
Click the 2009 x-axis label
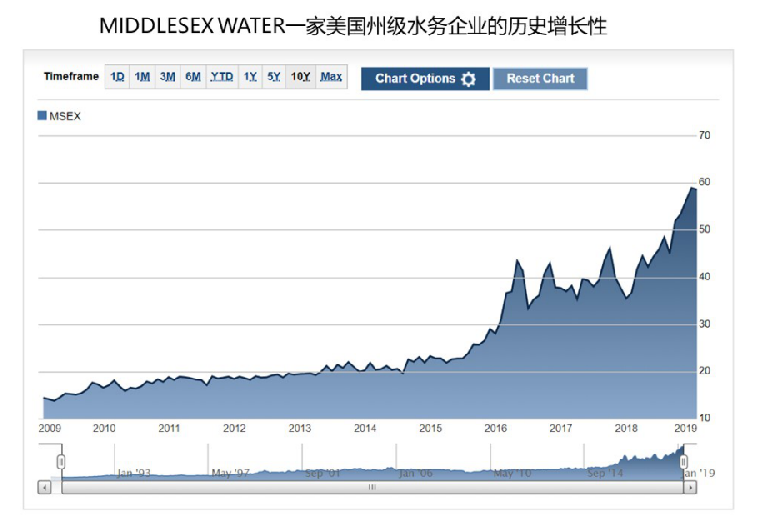(x=49, y=428)
